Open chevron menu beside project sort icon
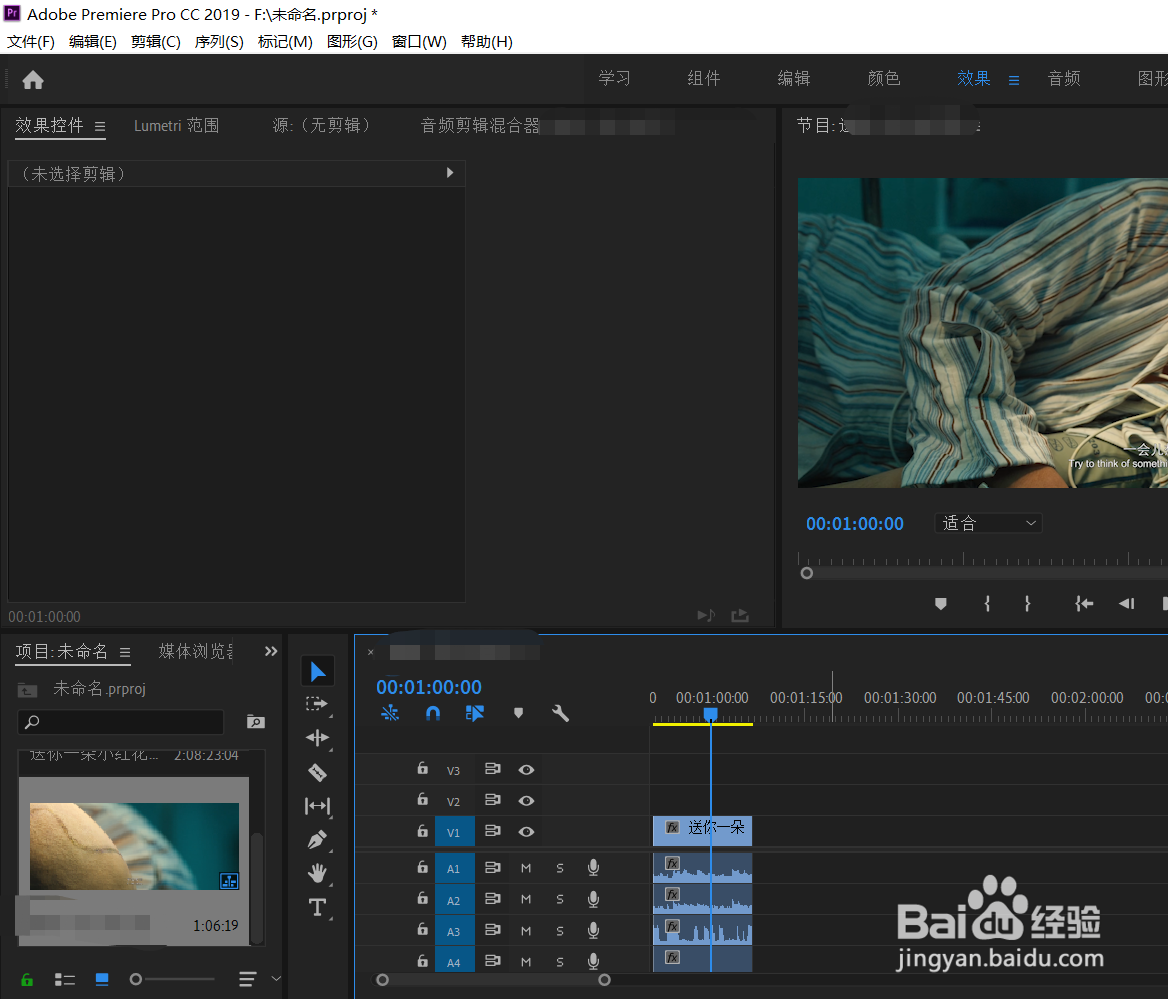Screen dimensions: 1168x999 (x=276, y=979)
